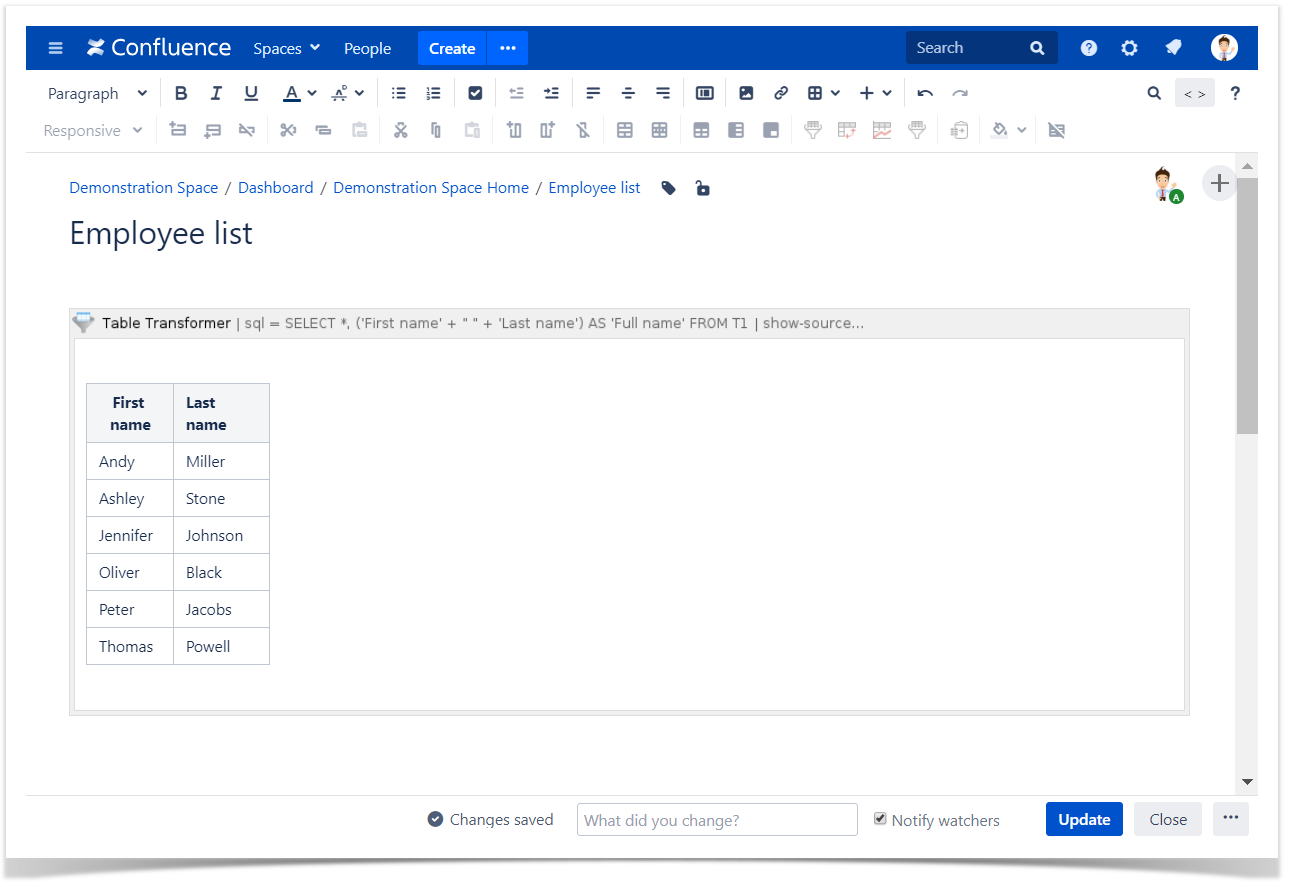Open the page labels tag icon
Screen dimensions: 1292x887
[669, 188]
